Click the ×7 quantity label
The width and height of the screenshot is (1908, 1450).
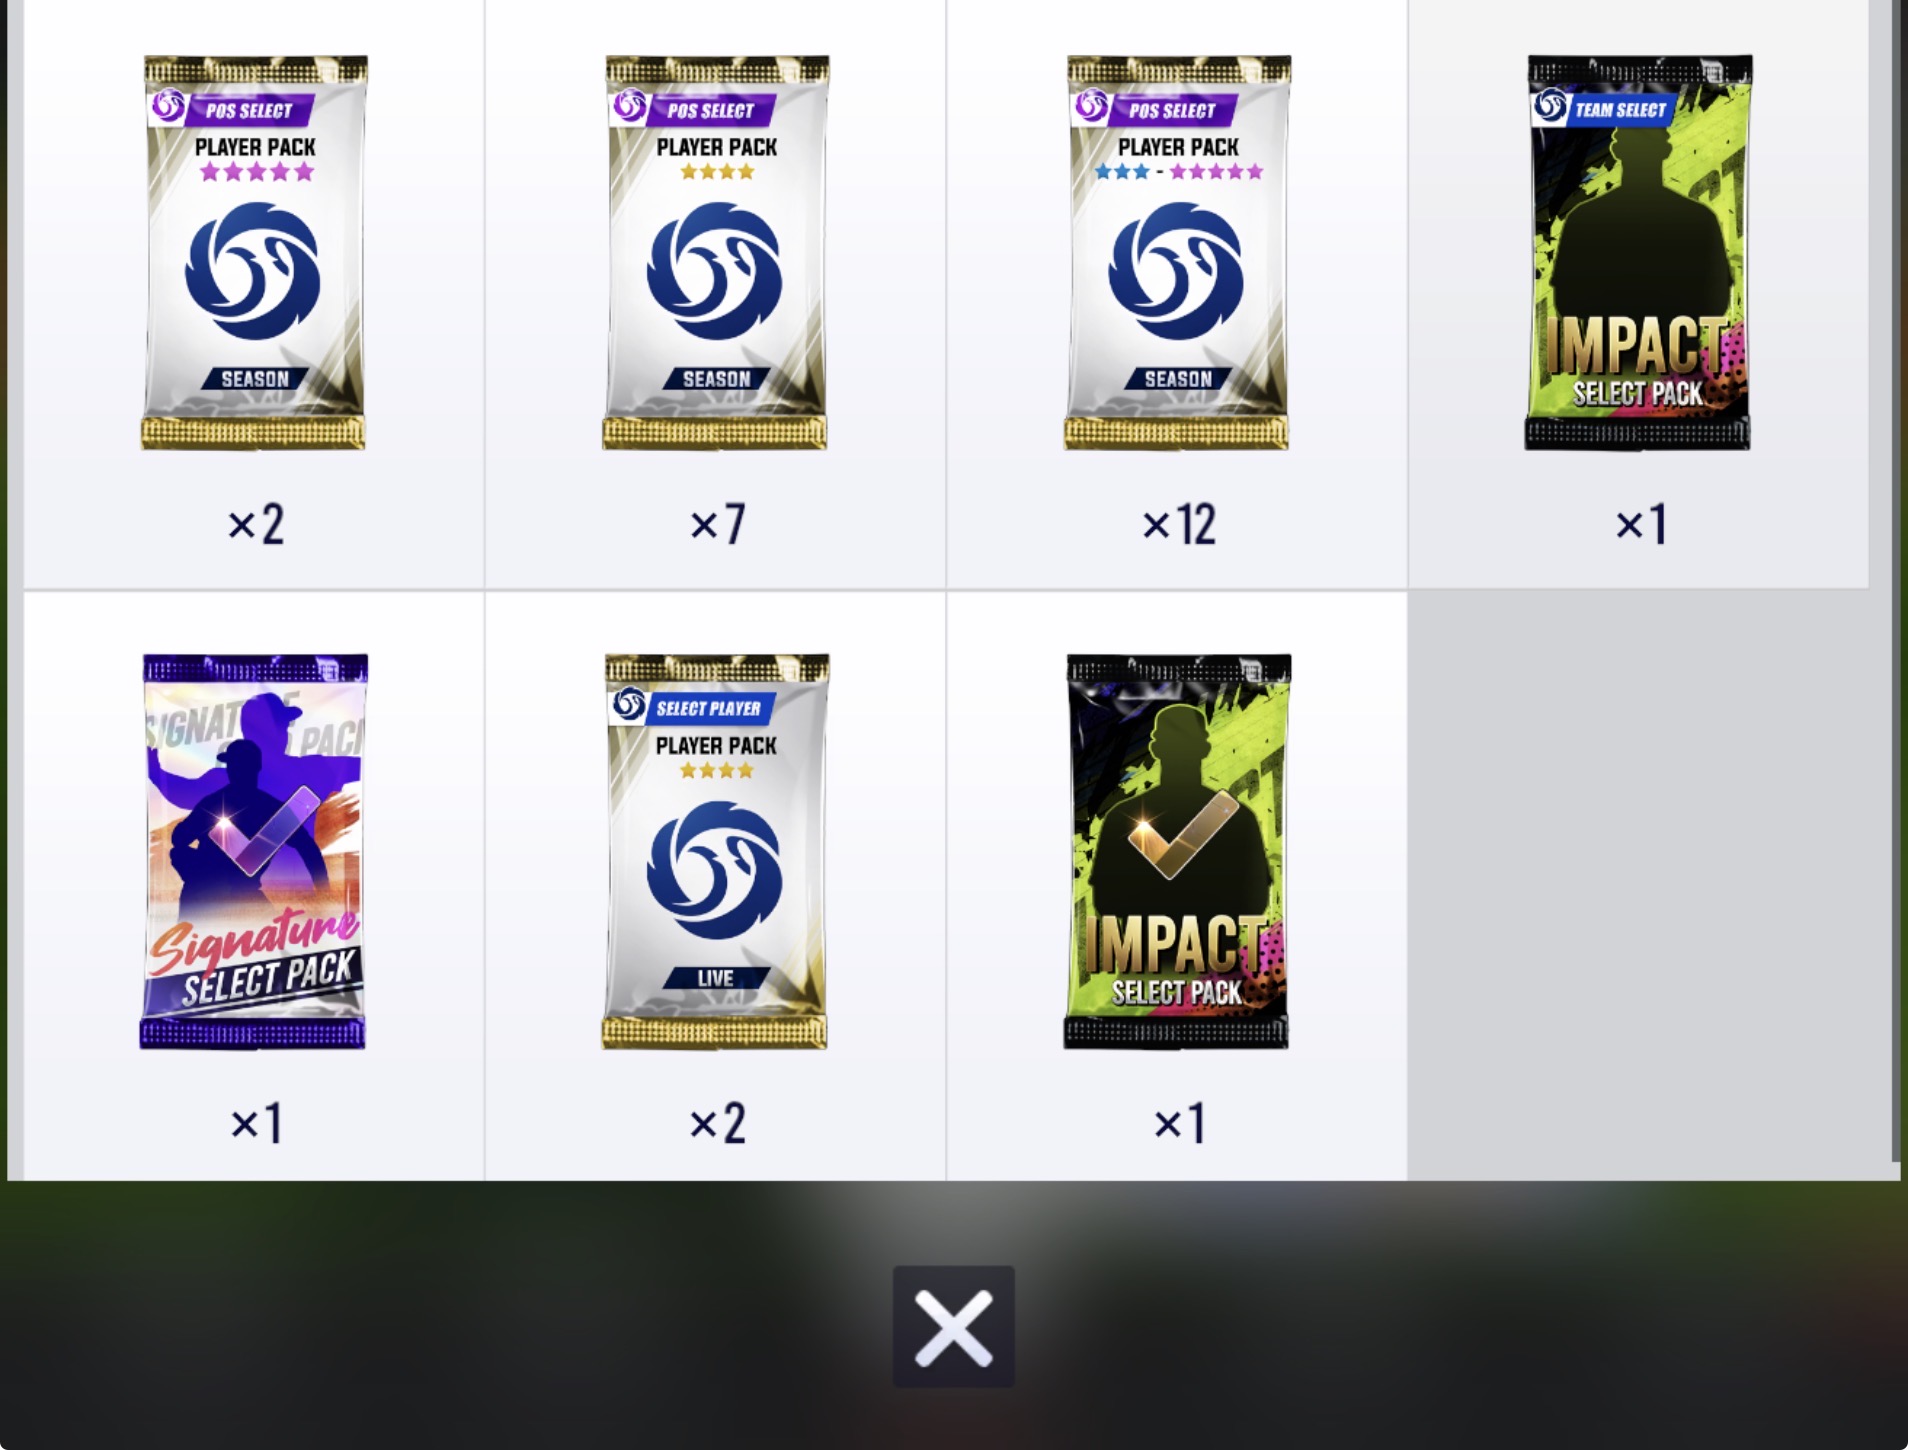pos(718,524)
